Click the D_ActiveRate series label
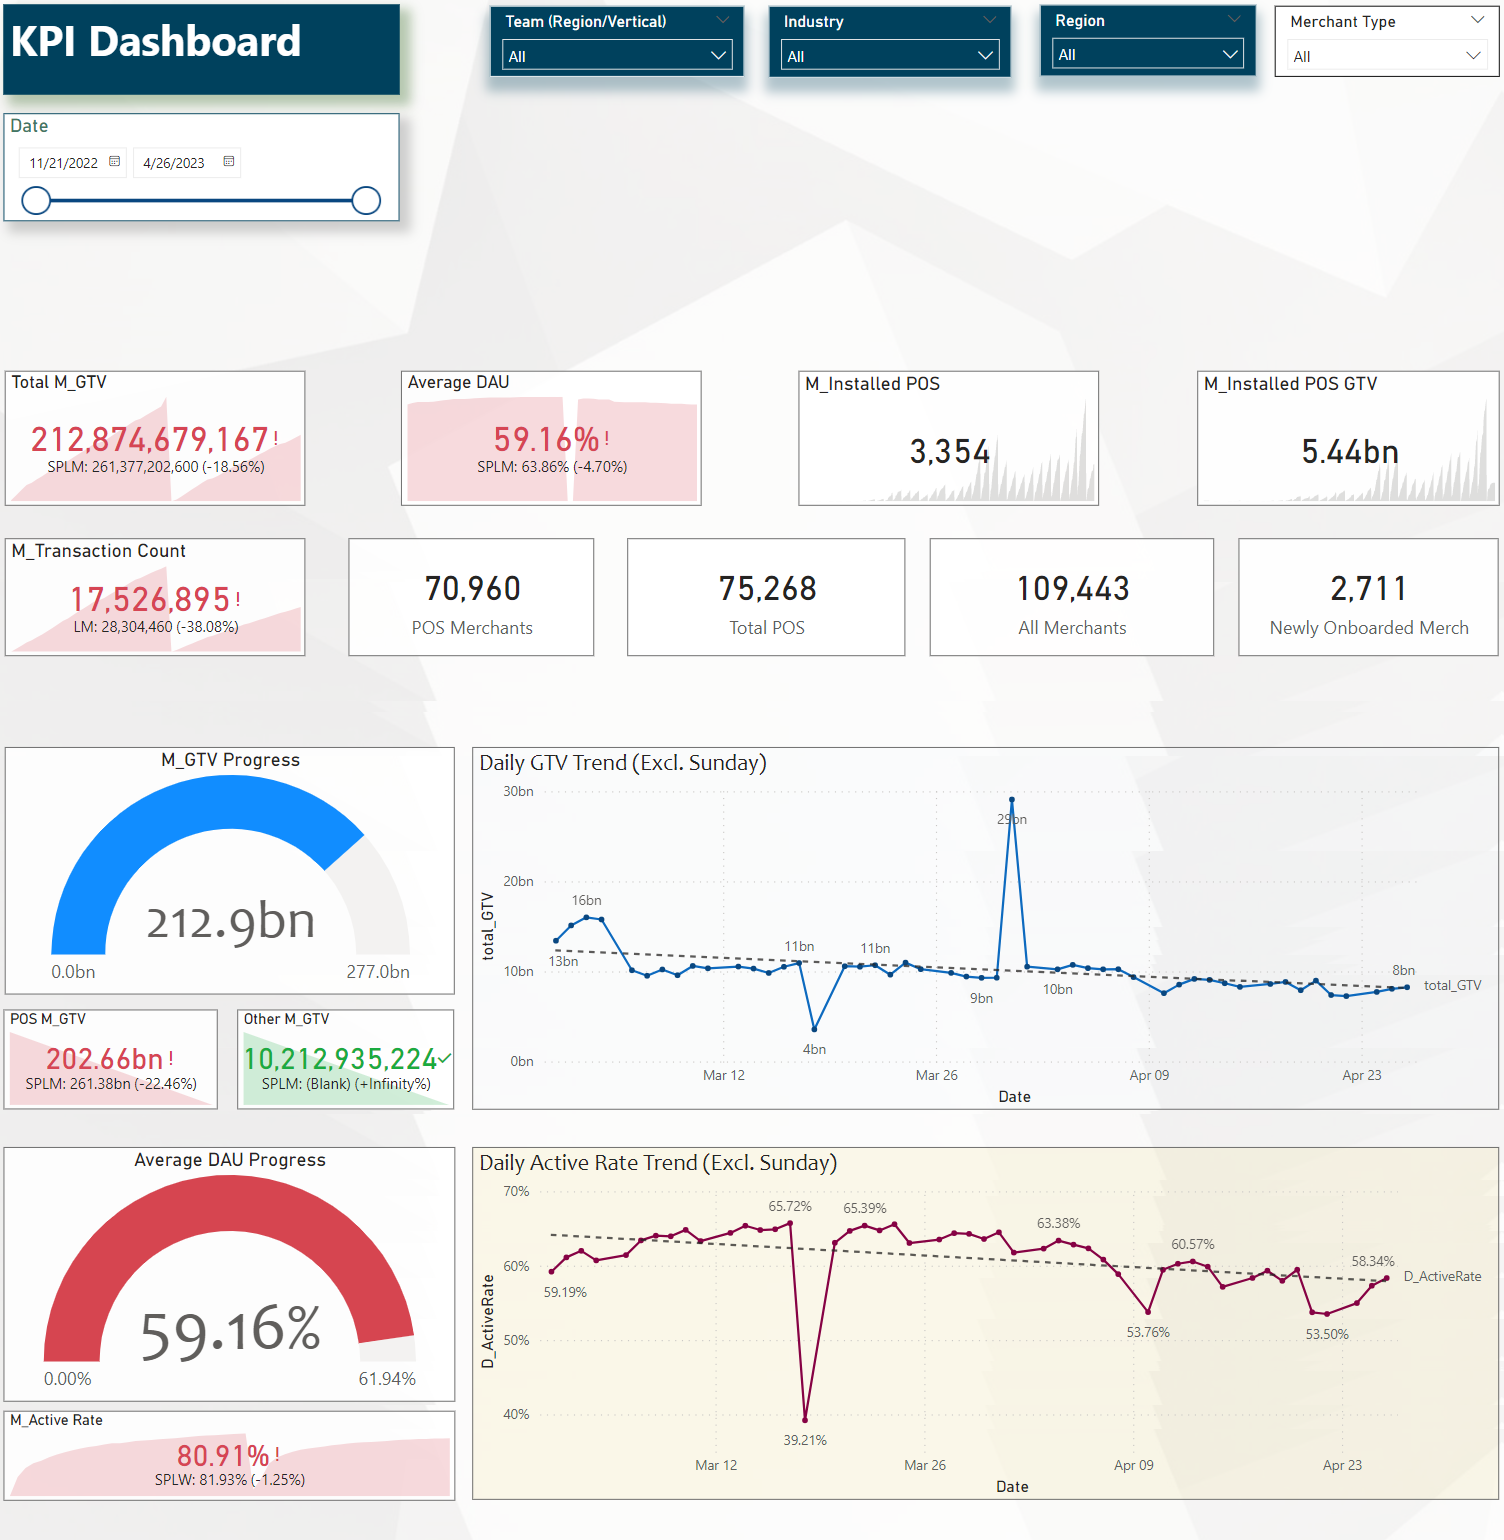The width and height of the screenshot is (1504, 1540). point(1441,1276)
